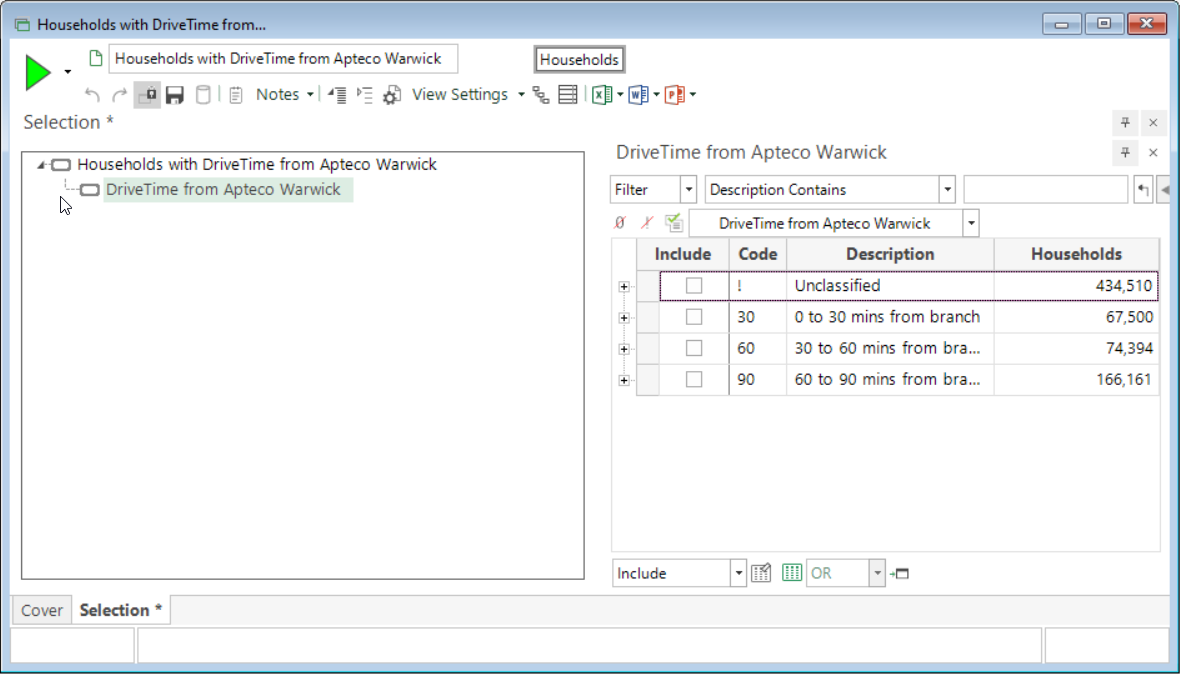Click the selection title input field
This screenshot has width=1180, height=674.
coord(283,59)
